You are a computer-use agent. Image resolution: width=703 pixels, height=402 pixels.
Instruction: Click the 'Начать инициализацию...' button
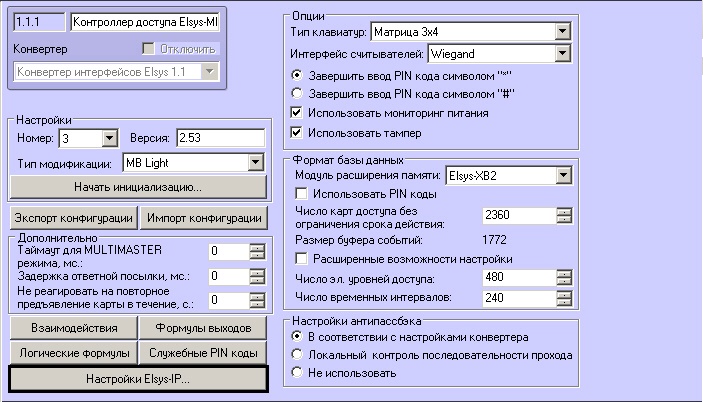coord(138,187)
